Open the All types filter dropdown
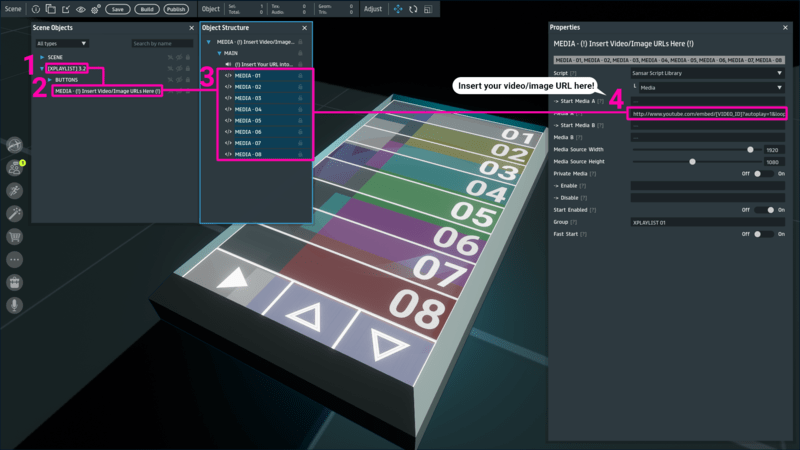Viewport: 800px width, 450px height. tap(61, 44)
